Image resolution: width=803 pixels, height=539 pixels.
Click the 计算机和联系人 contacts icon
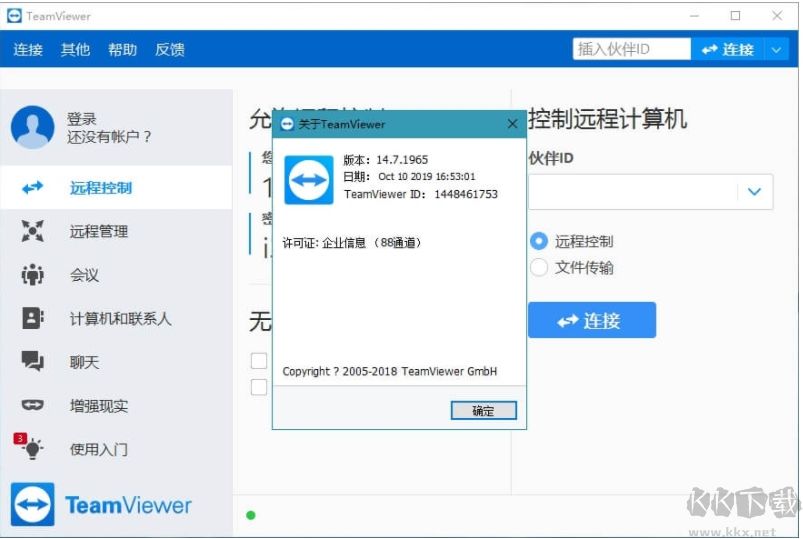tap(33, 318)
